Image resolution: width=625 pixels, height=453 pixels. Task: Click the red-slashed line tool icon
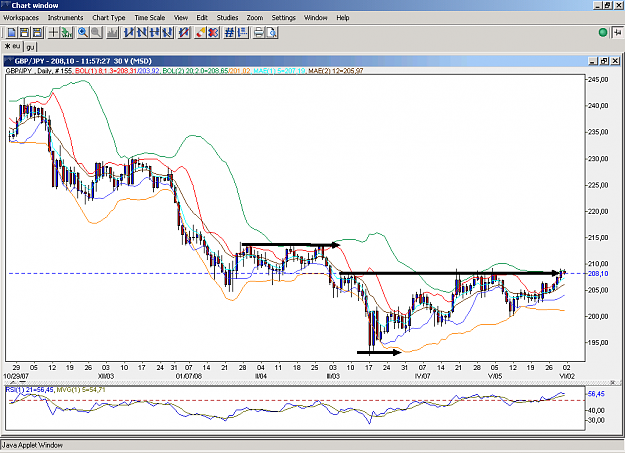(184, 33)
